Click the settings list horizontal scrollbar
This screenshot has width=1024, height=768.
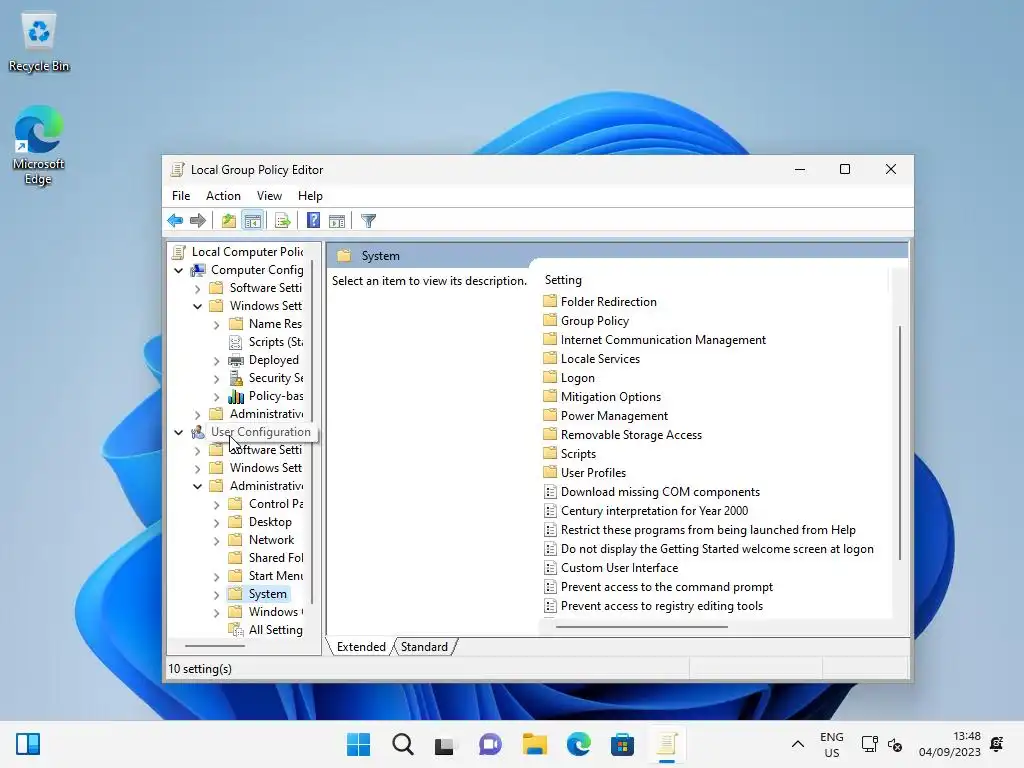pos(642,626)
